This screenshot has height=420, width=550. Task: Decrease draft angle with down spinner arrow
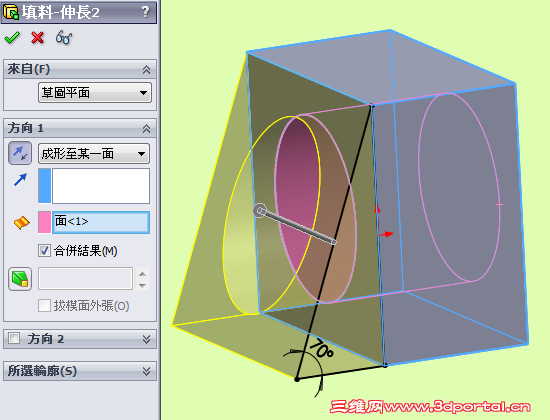point(142,285)
